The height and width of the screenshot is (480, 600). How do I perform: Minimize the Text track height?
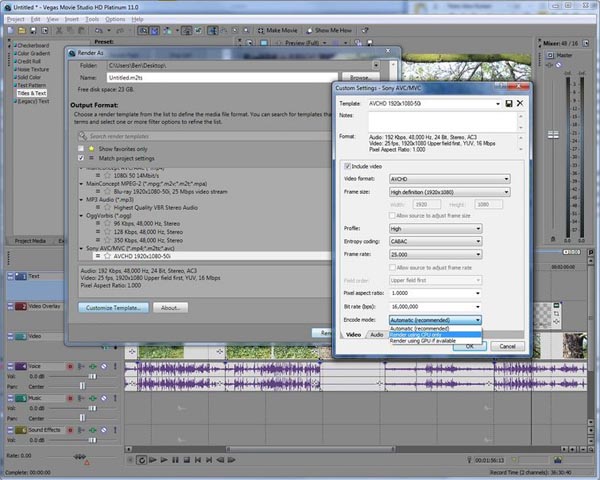pos(10,276)
